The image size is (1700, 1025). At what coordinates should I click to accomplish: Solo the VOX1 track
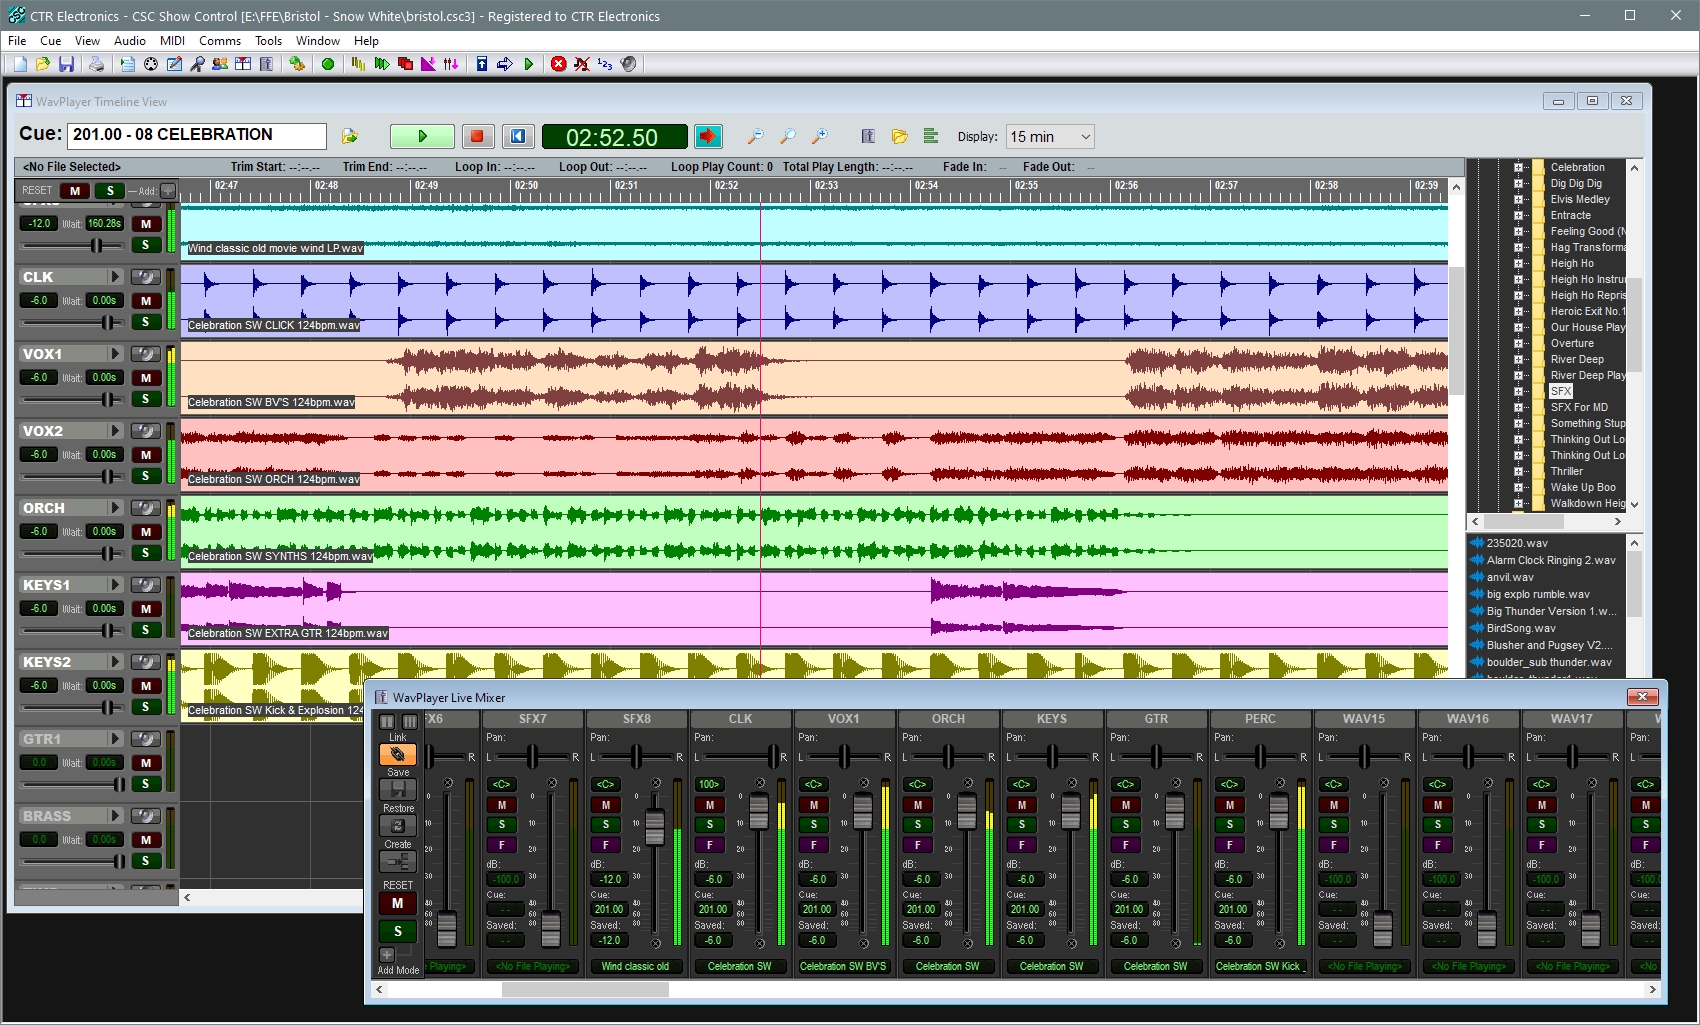pyautogui.click(x=147, y=398)
